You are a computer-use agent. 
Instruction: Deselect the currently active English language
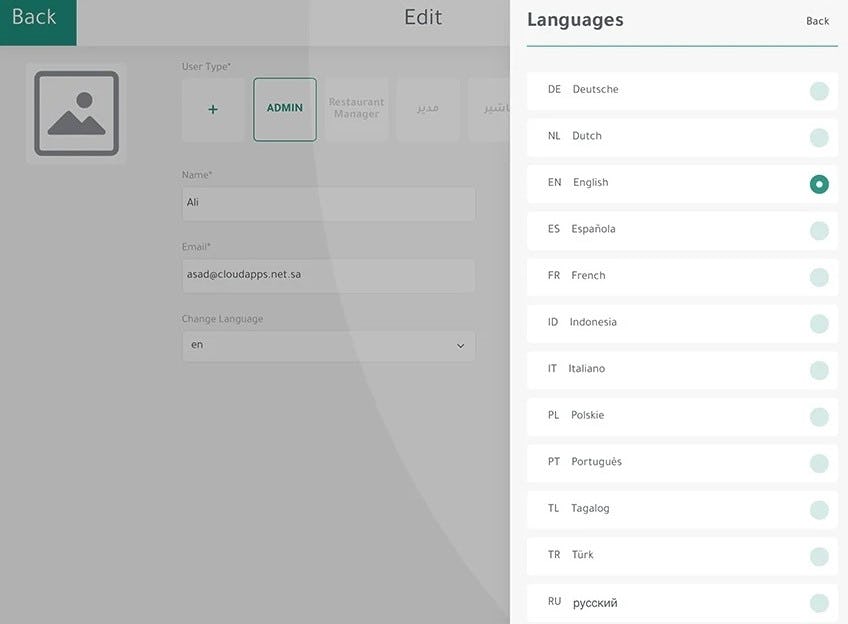tap(819, 184)
